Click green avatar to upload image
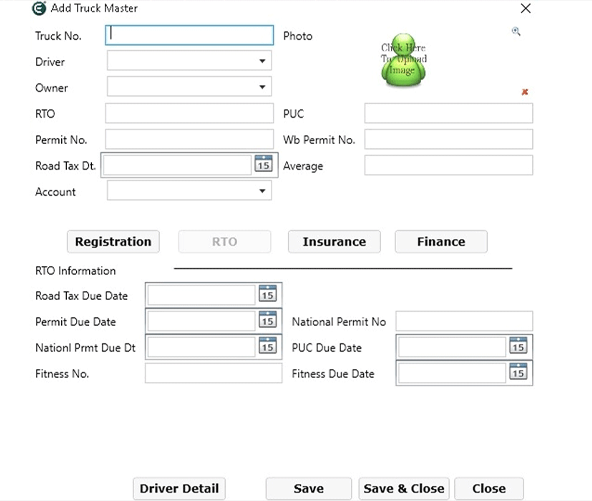Viewport: 592px width, 501px height. pyautogui.click(x=404, y=60)
